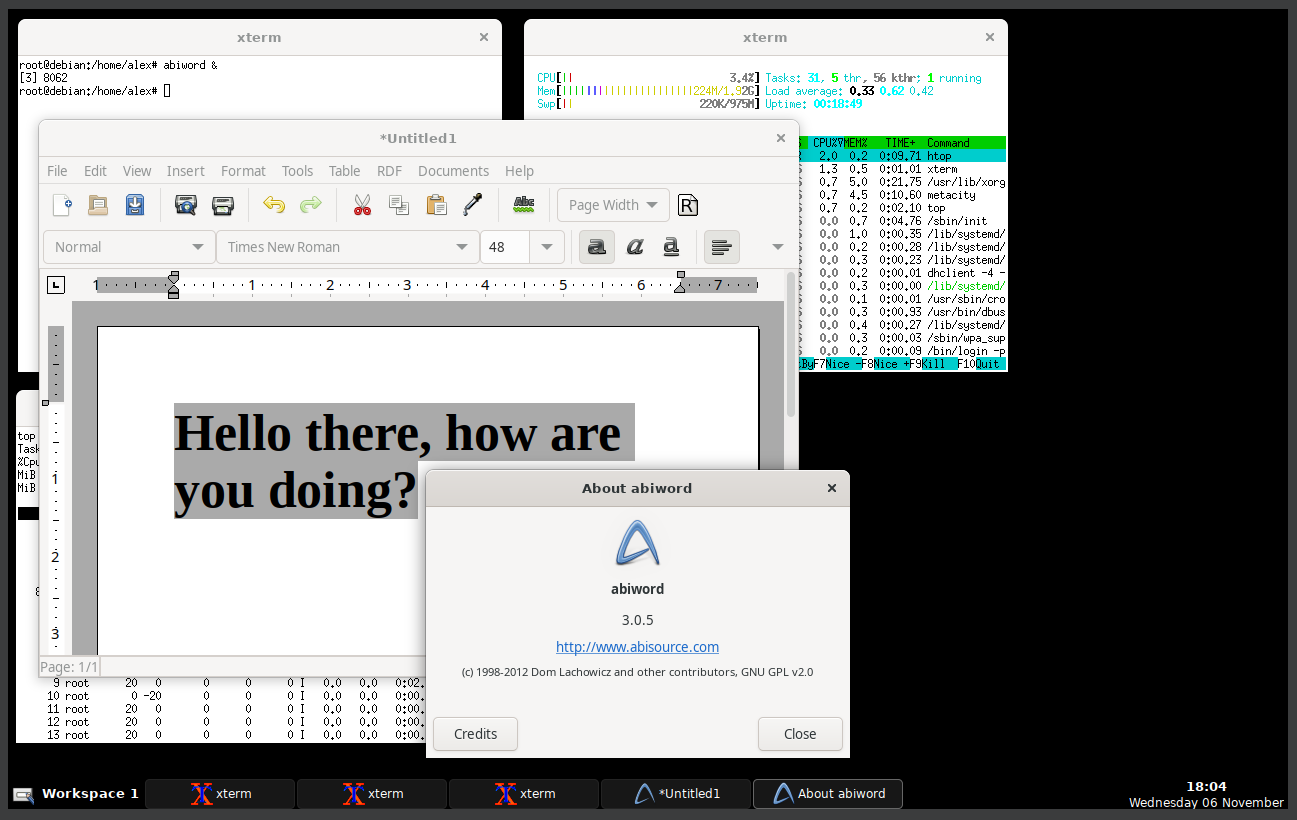
Task: Click the Paste icon
Action: (436, 205)
